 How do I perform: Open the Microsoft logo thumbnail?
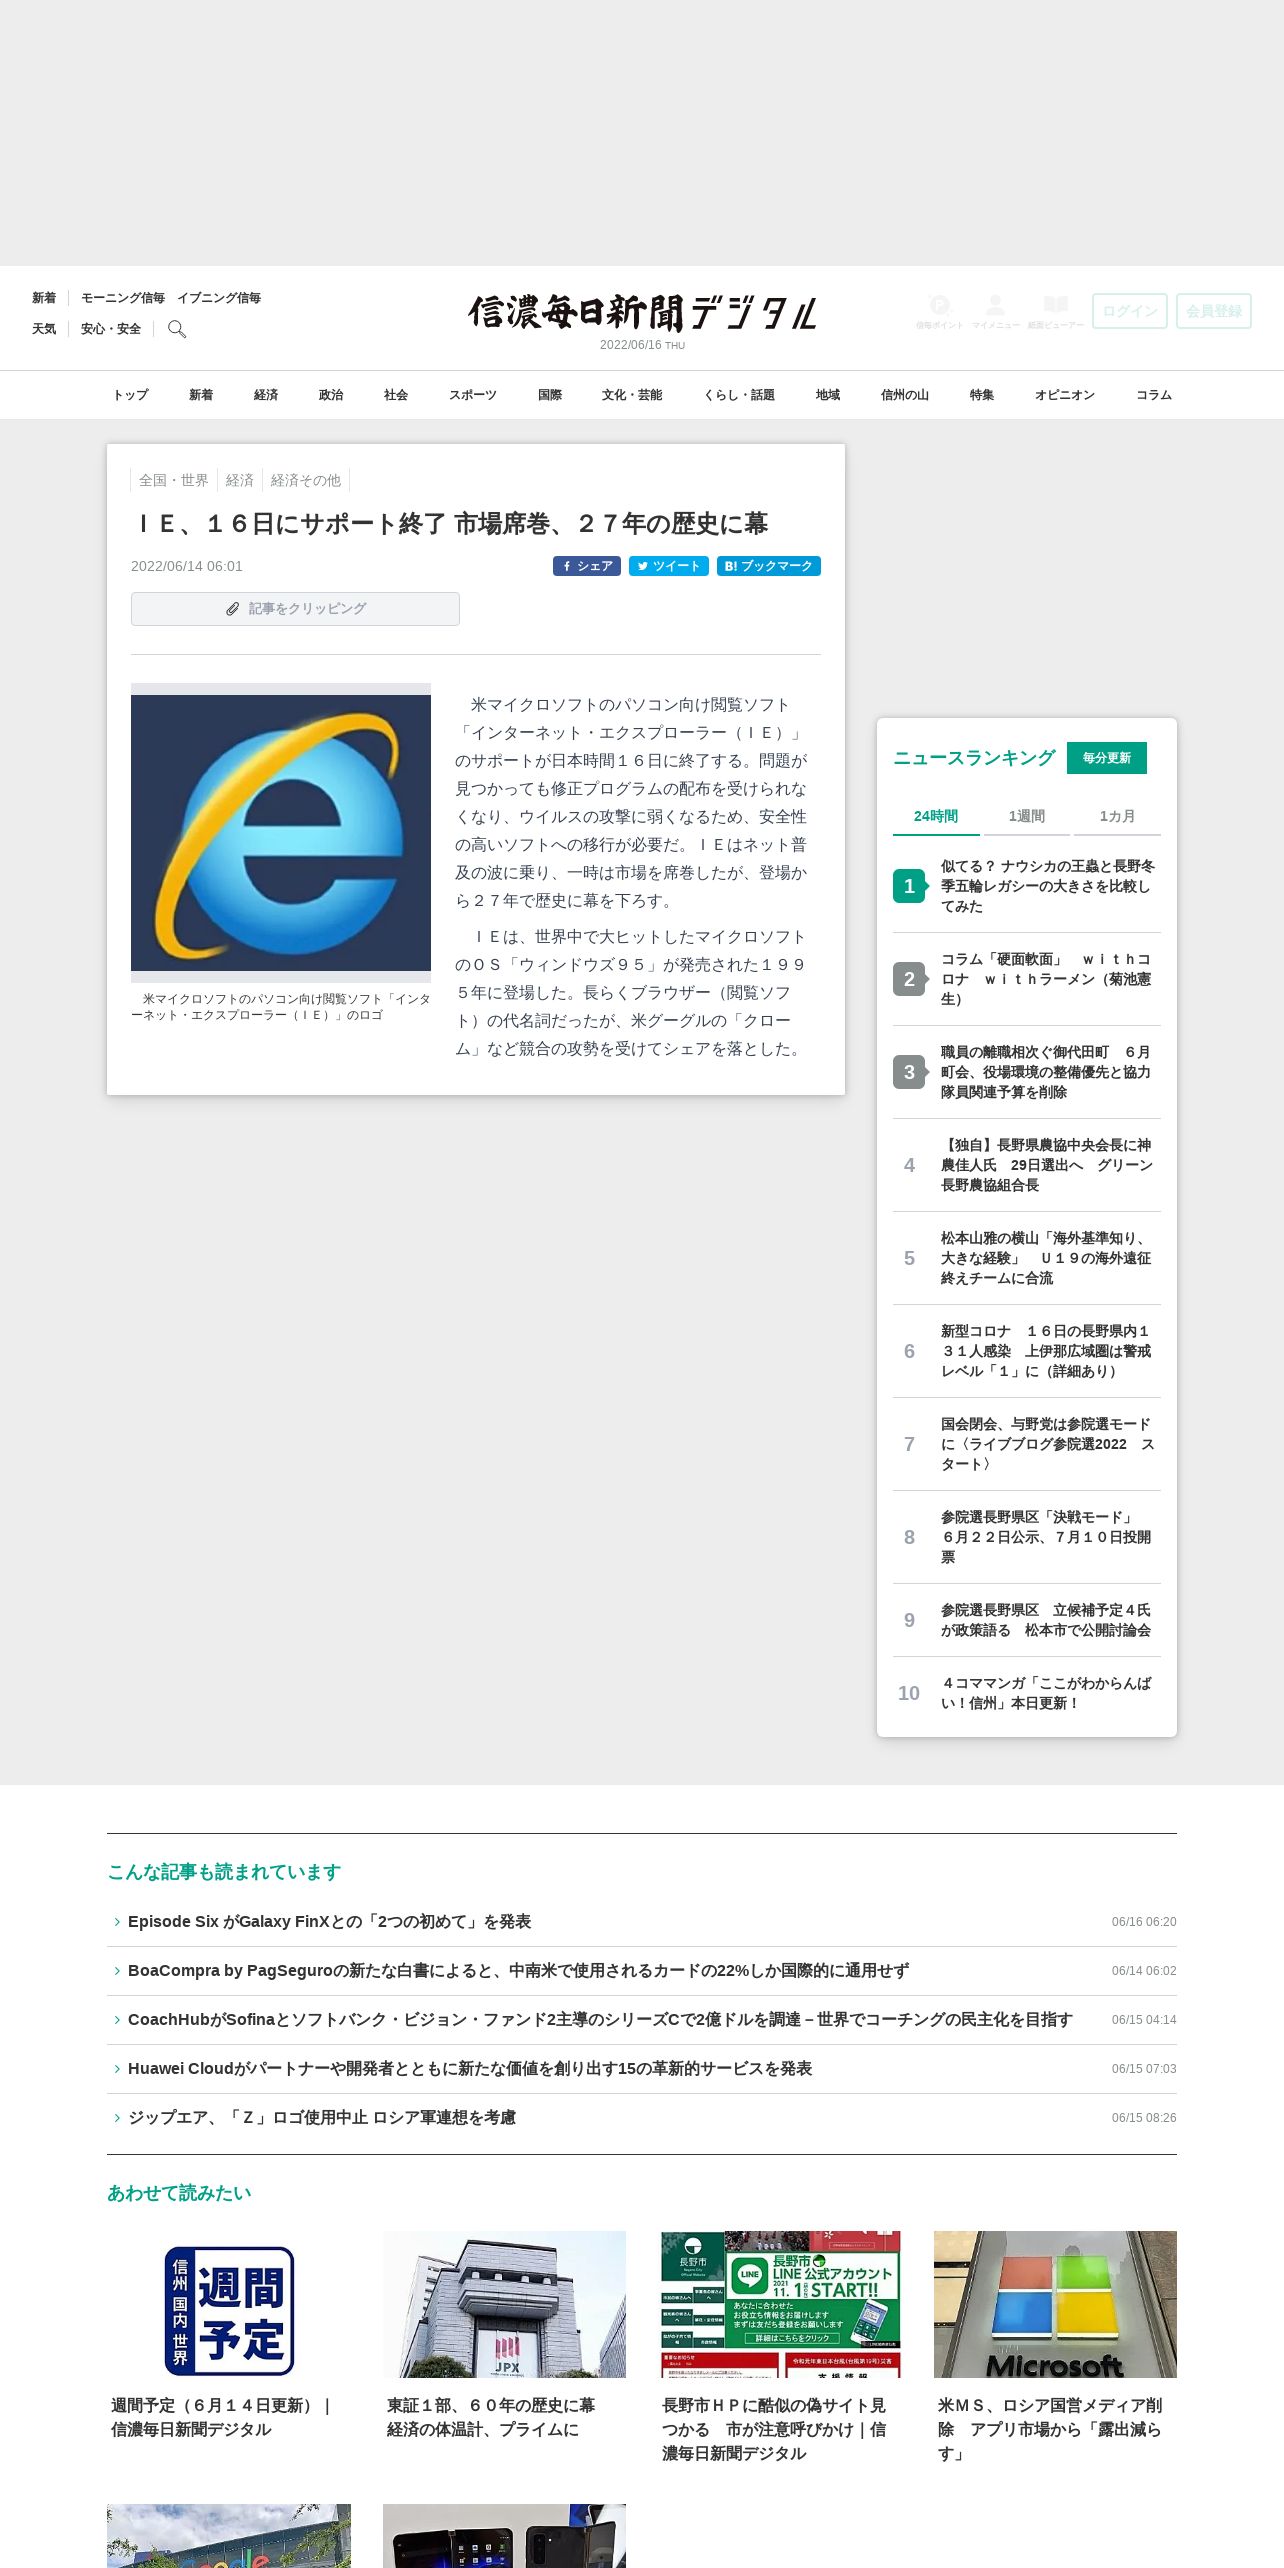[1055, 2304]
